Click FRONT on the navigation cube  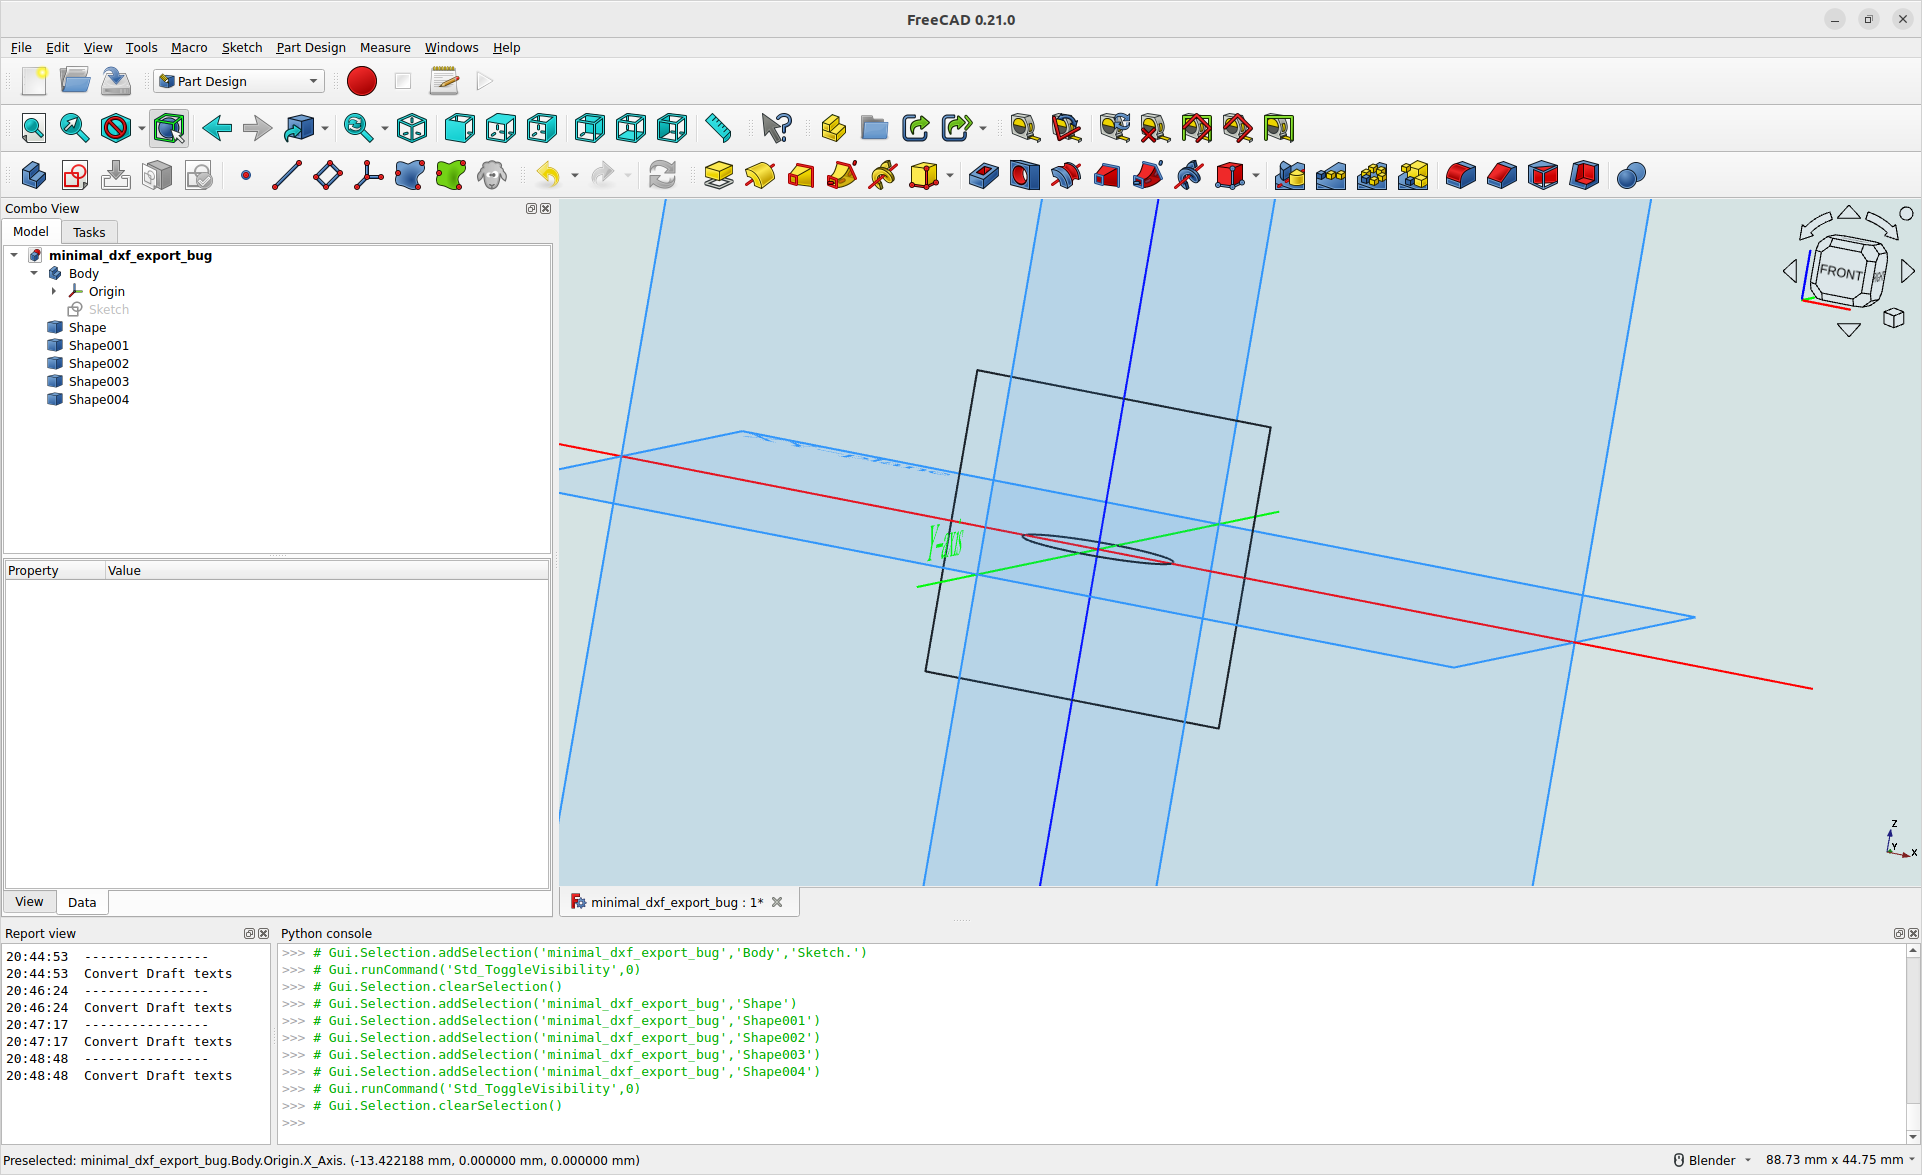click(1840, 270)
